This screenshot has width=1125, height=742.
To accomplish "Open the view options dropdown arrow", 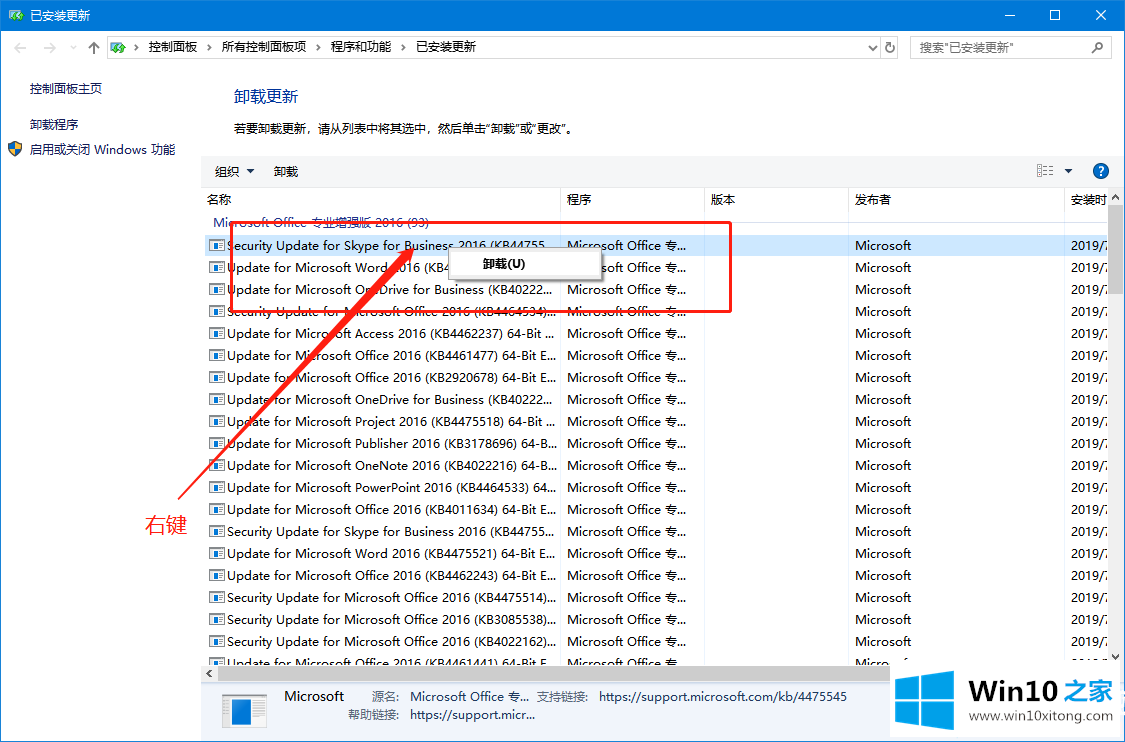I will coord(1068,171).
